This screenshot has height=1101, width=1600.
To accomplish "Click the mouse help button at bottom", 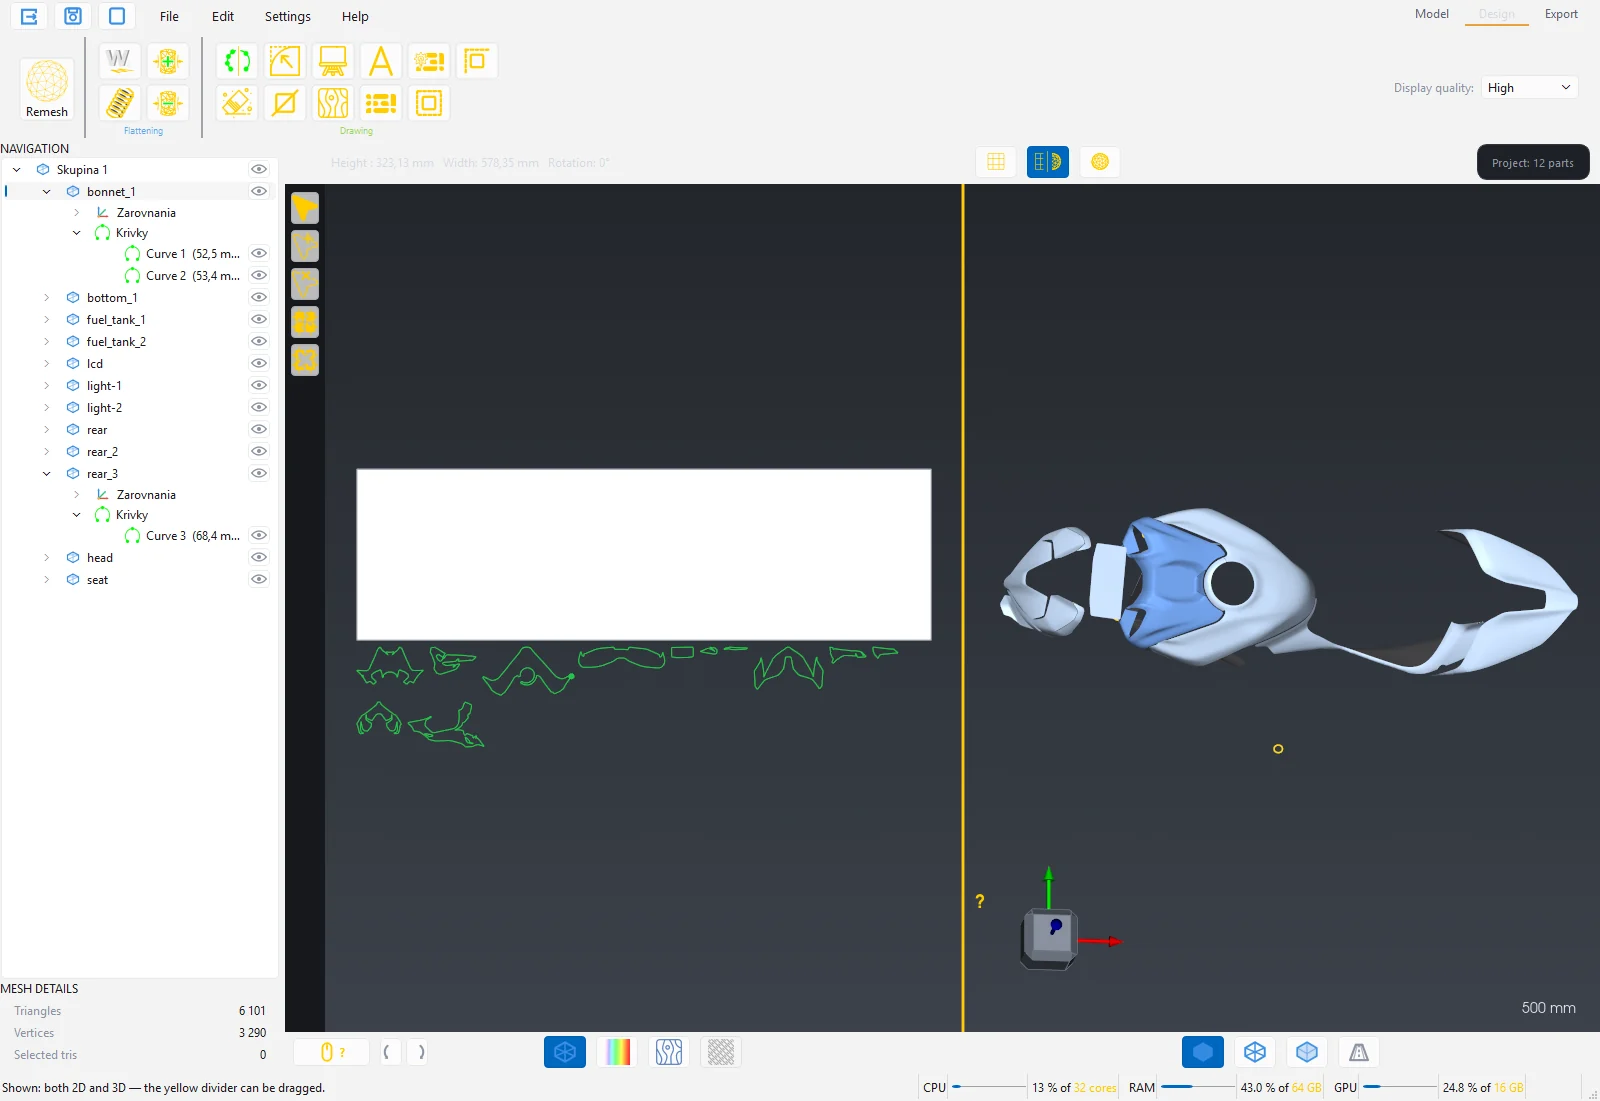I will point(332,1052).
